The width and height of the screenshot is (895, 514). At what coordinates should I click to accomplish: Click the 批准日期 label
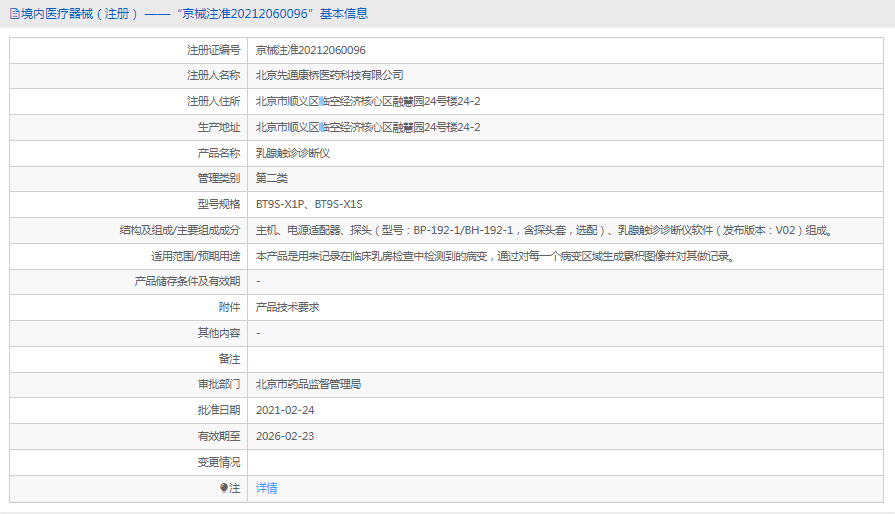[219, 410]
